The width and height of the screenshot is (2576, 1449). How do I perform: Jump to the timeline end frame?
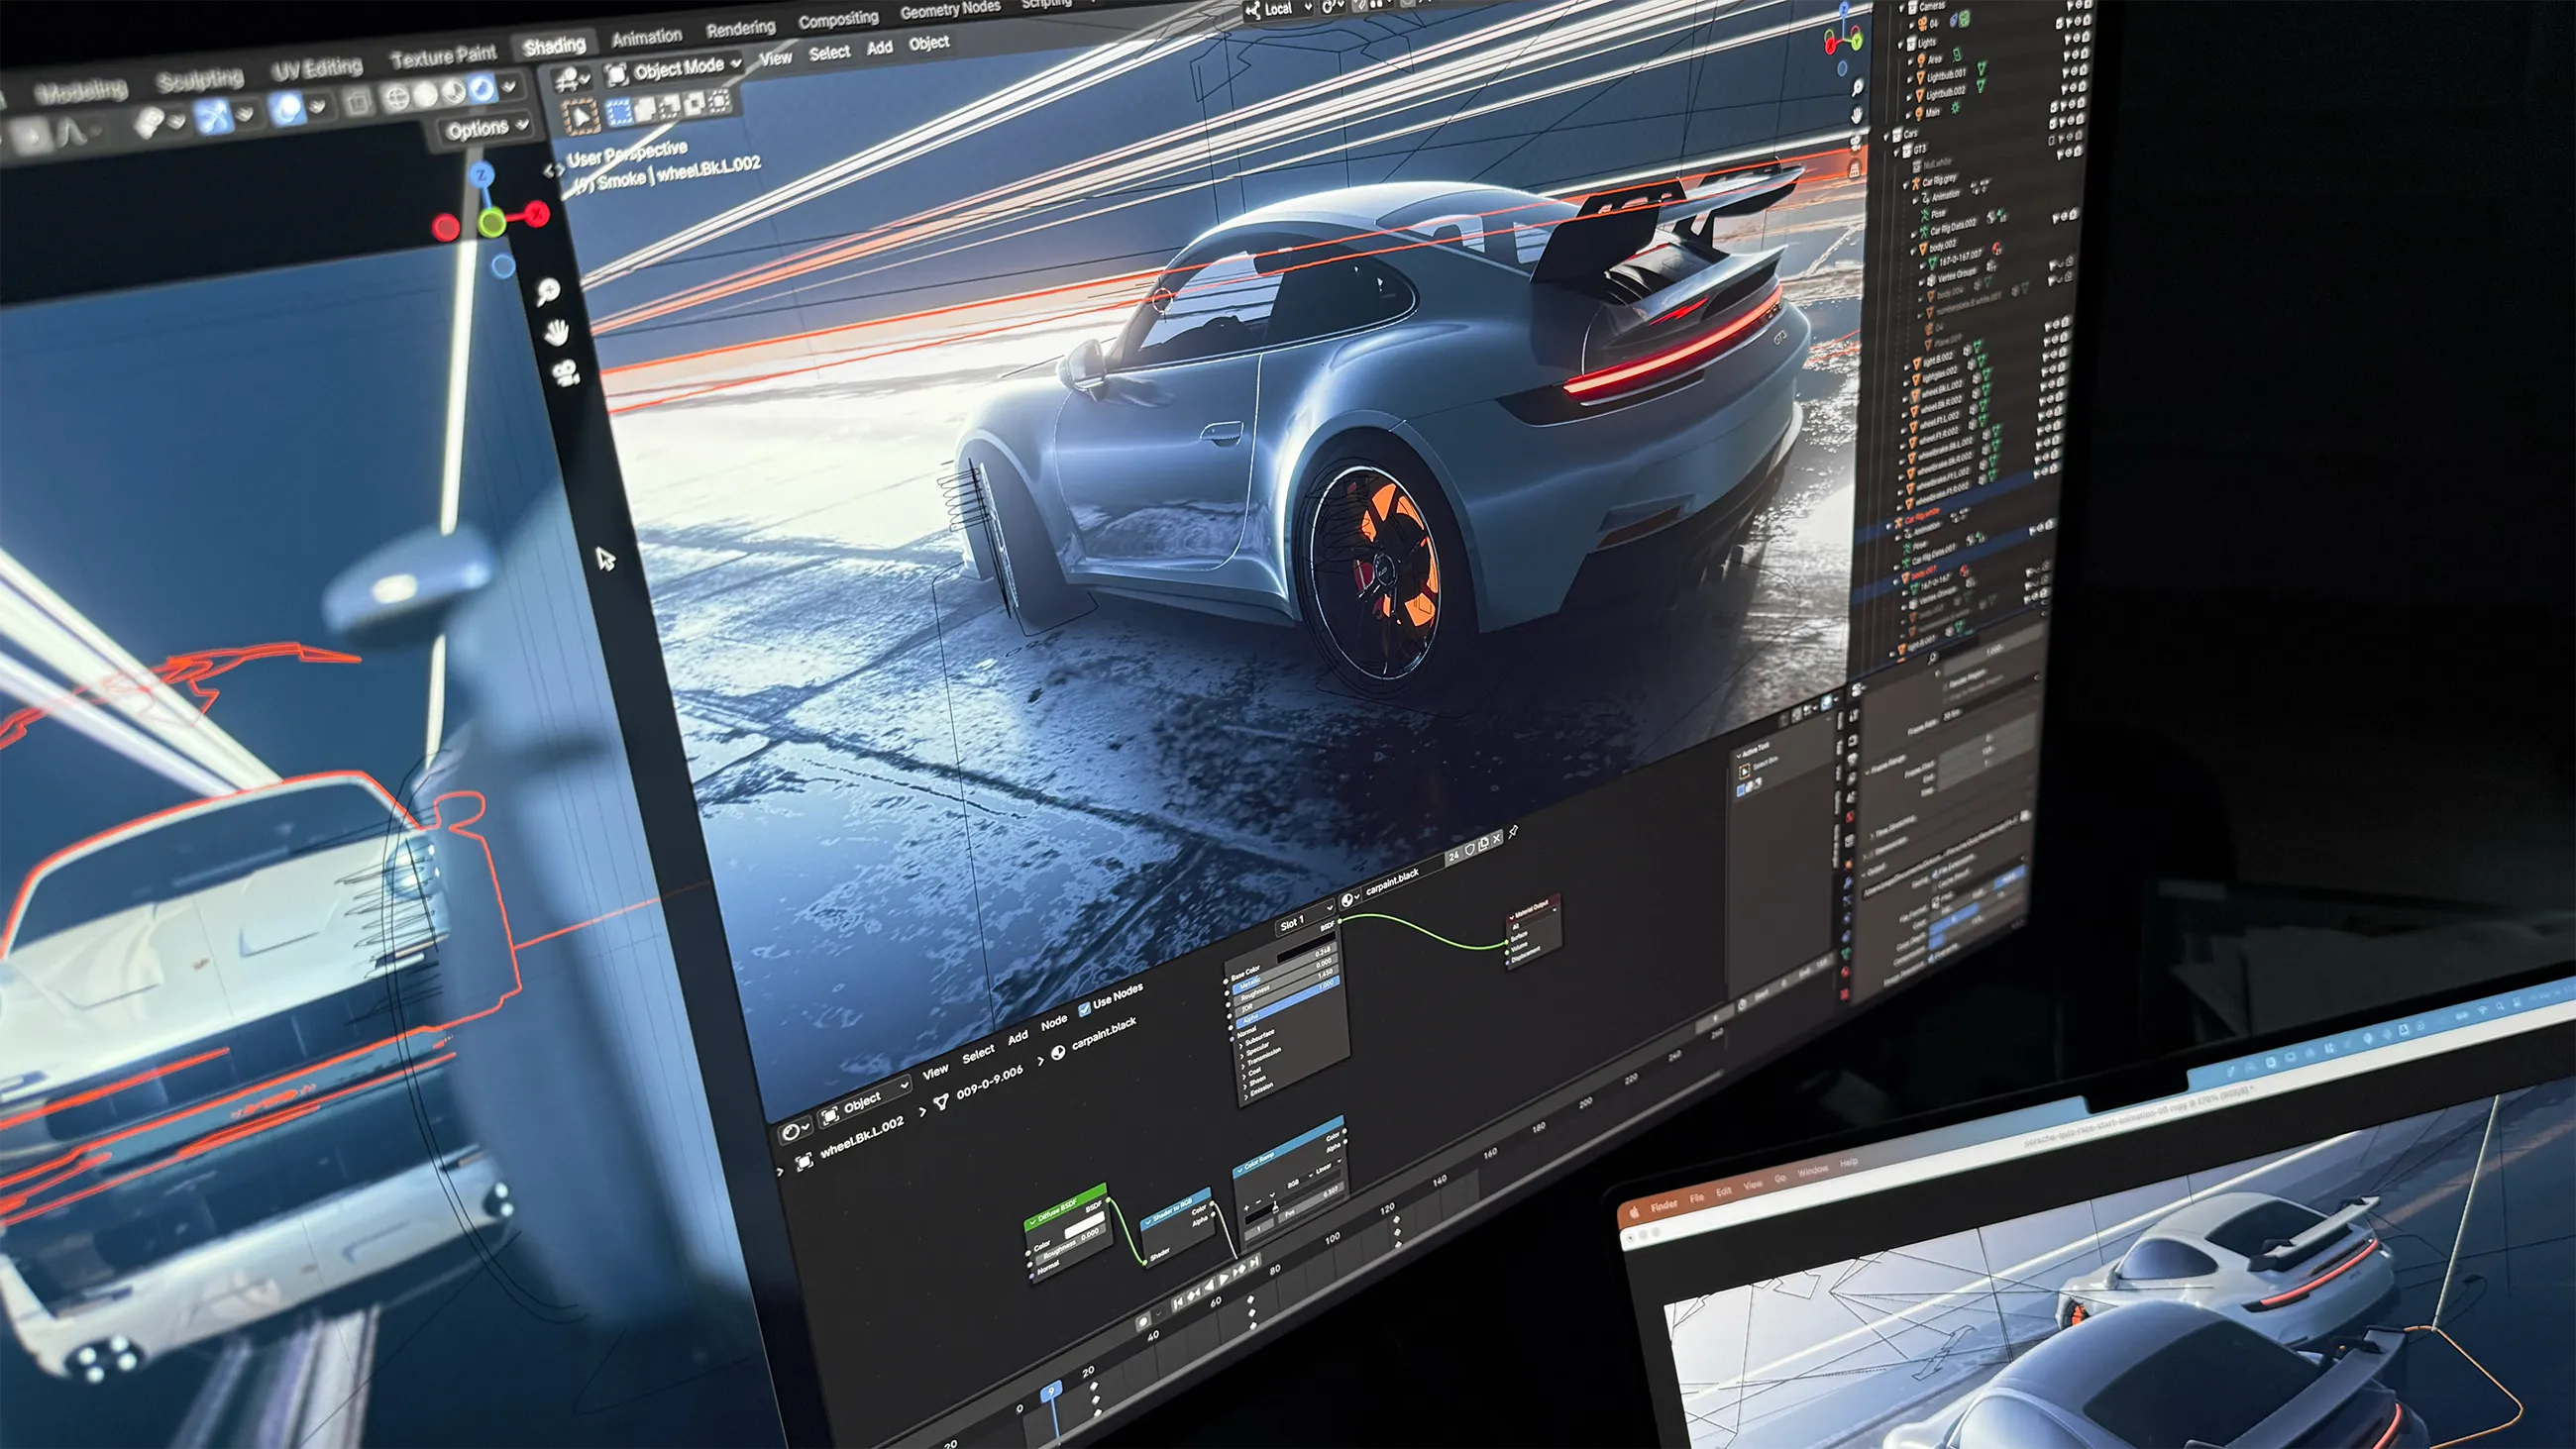(1255, 1264)
